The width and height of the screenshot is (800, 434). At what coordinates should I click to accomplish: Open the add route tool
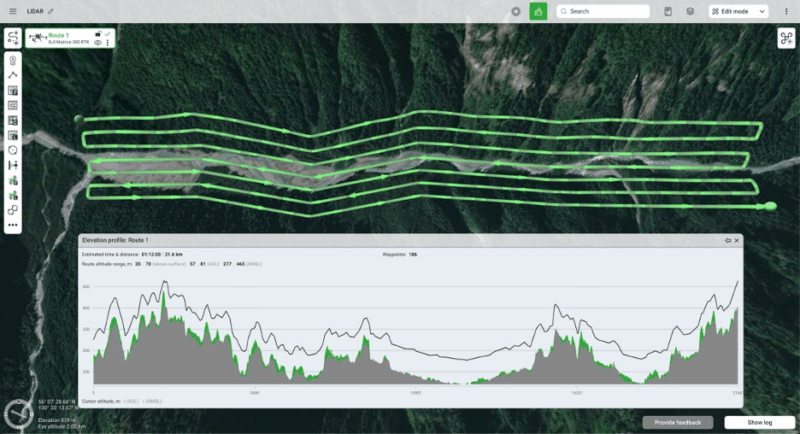point(13,38)
